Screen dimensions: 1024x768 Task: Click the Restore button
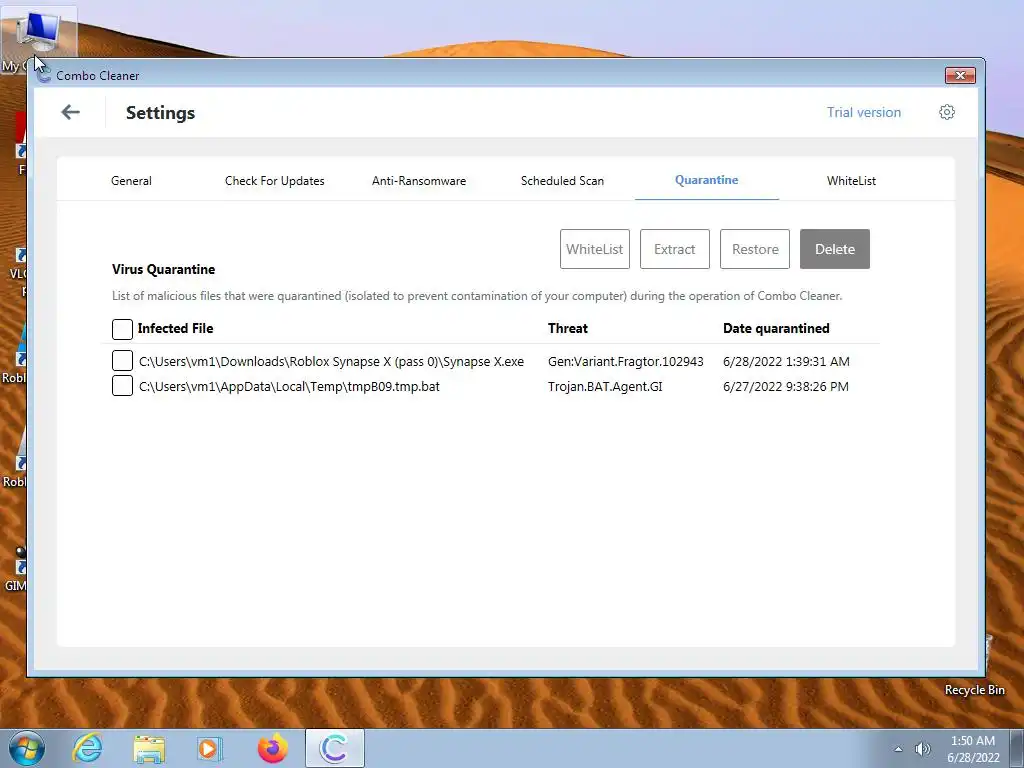(755, 249)
